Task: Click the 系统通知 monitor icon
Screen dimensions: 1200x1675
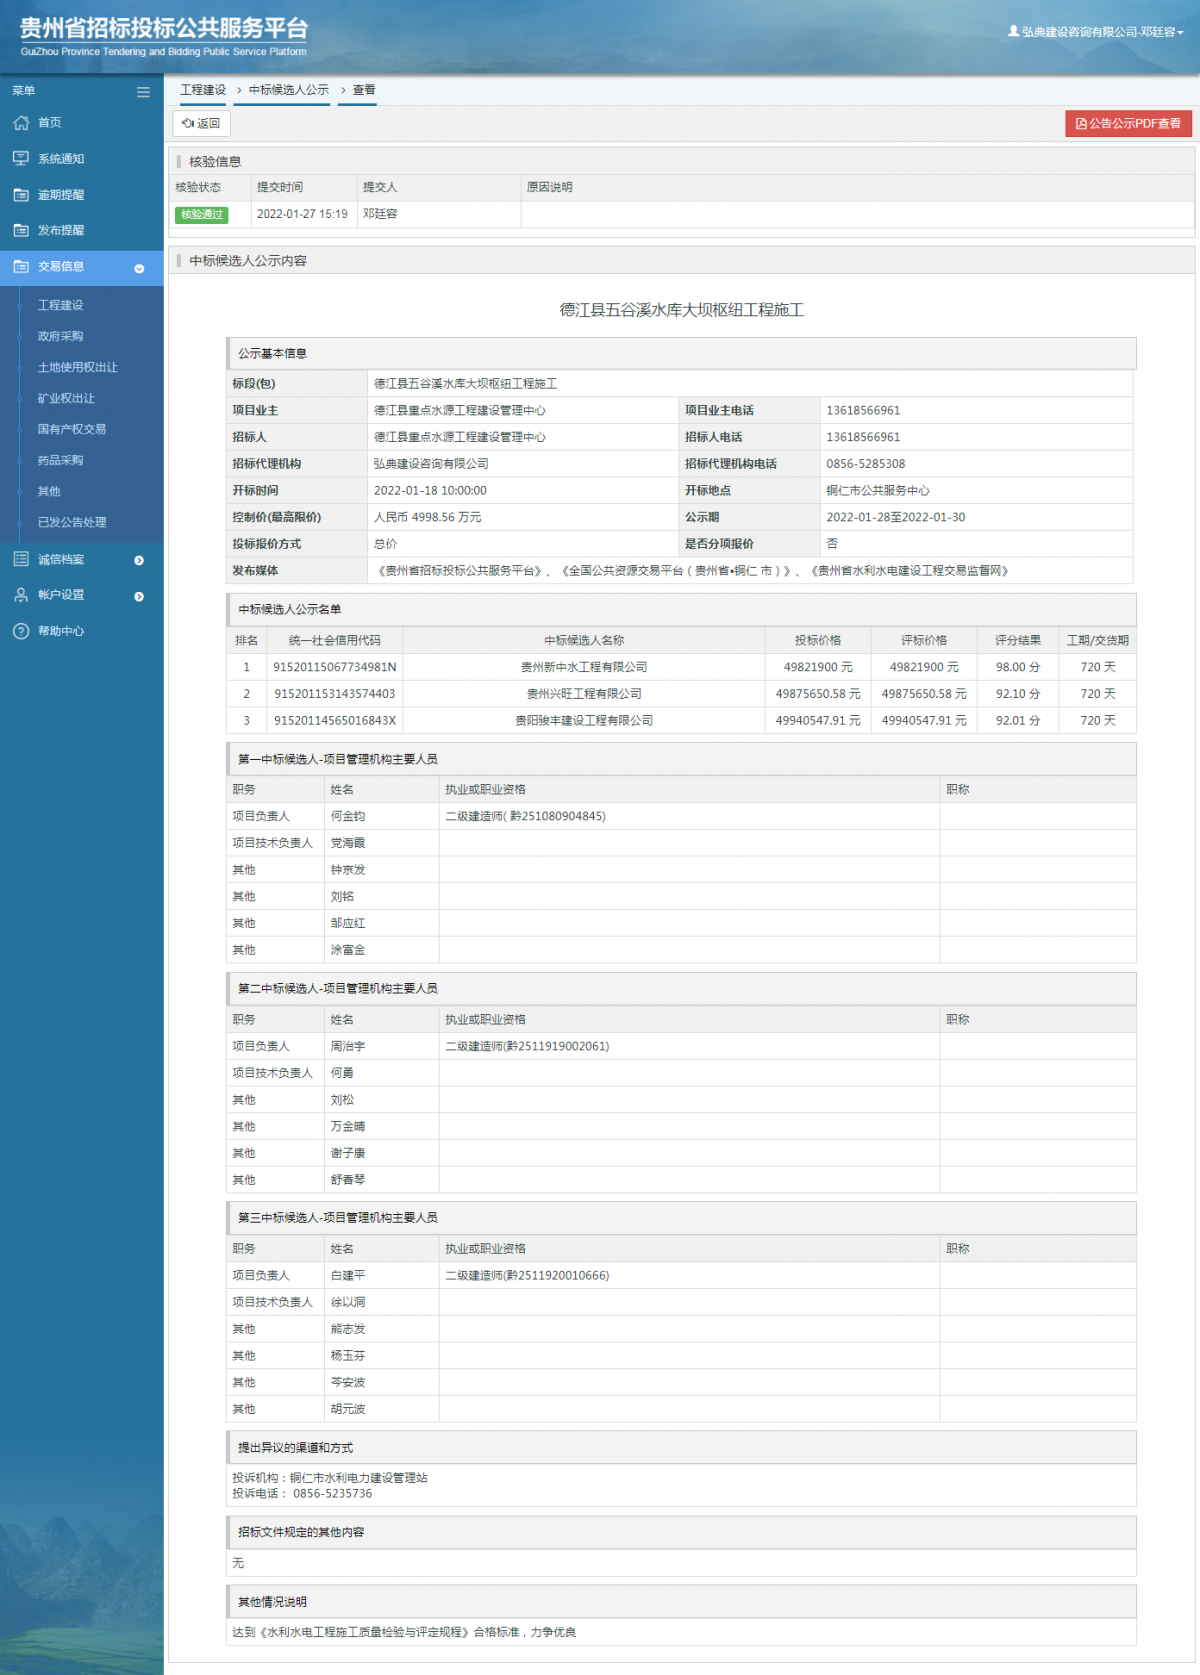Action: click(x=21, y=159)
